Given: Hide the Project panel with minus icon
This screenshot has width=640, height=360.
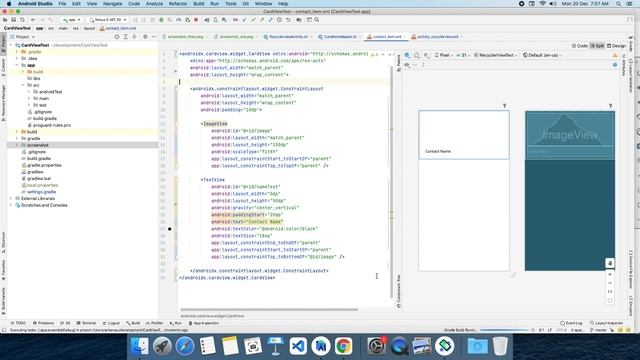Looking at the screenshot, I should 154,37.
